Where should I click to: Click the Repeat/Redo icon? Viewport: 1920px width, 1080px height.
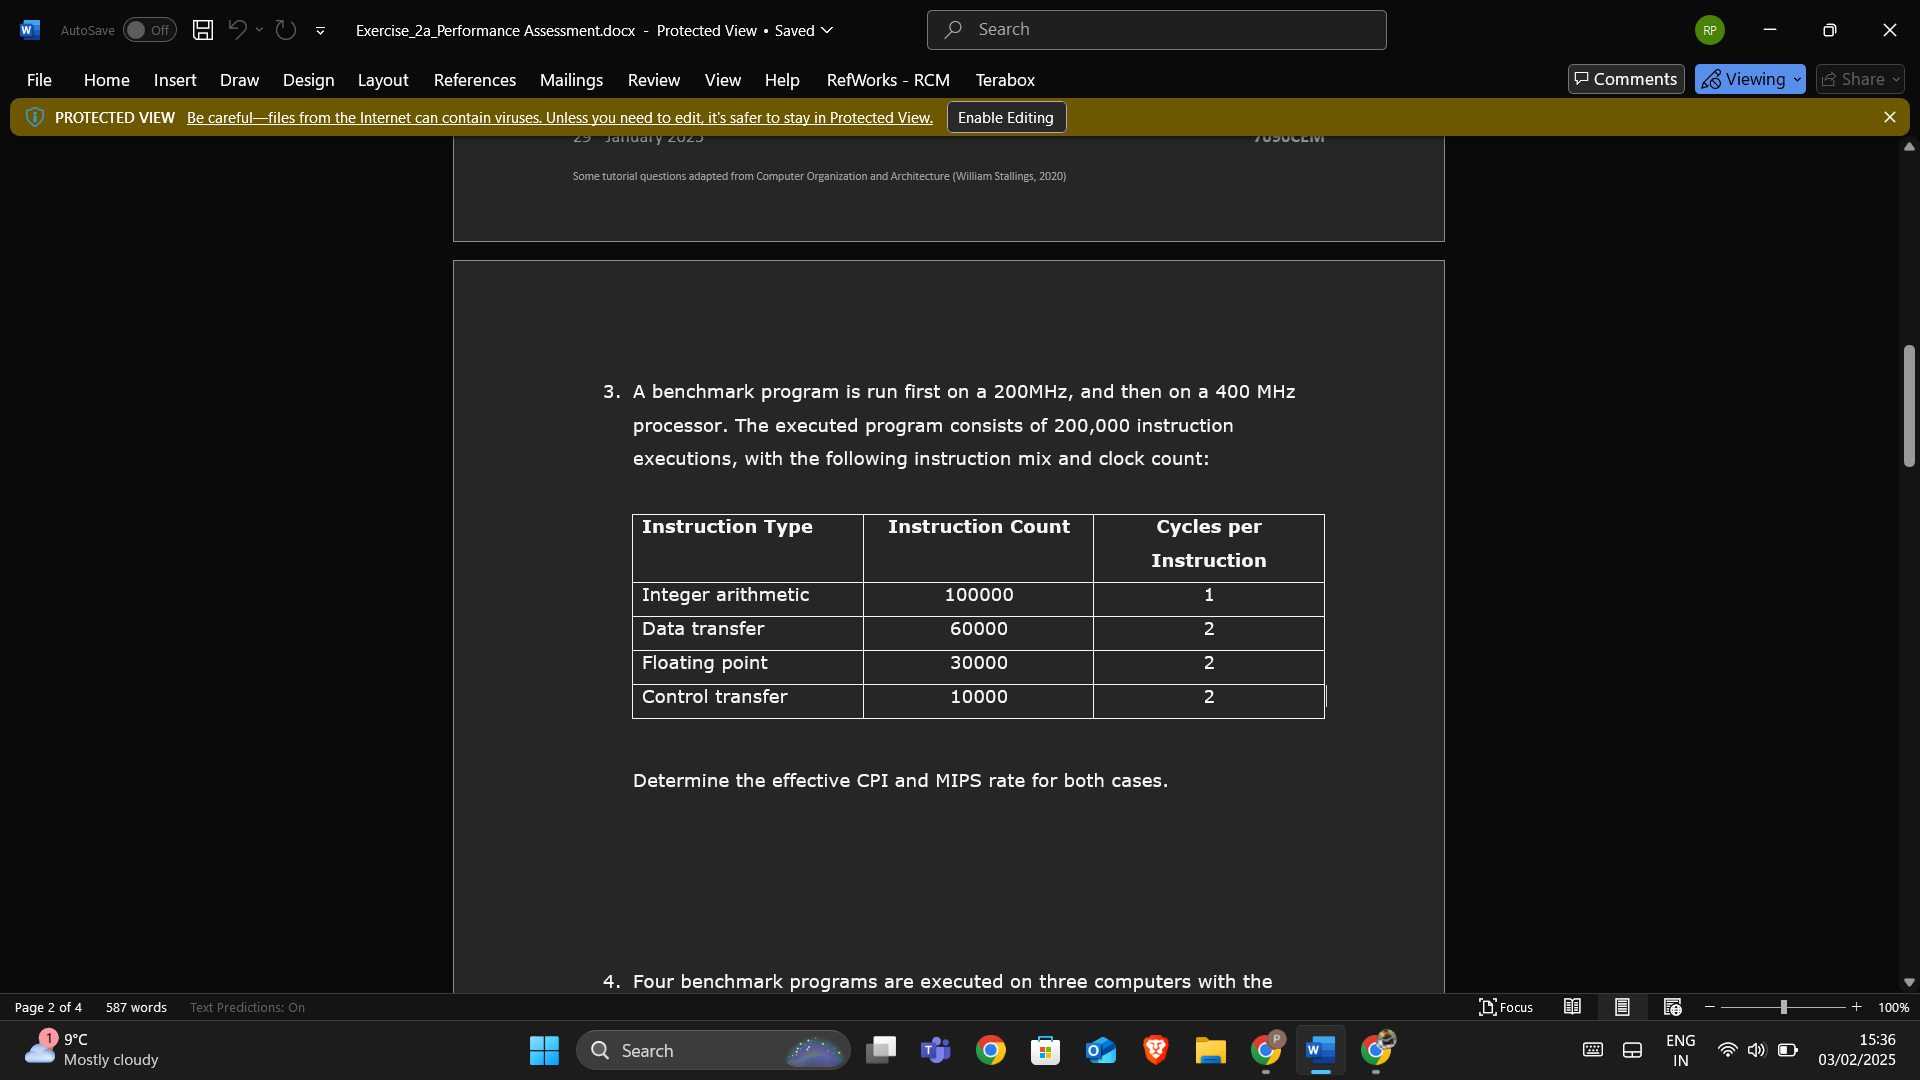pyautogui.click(x=285, y=30)
